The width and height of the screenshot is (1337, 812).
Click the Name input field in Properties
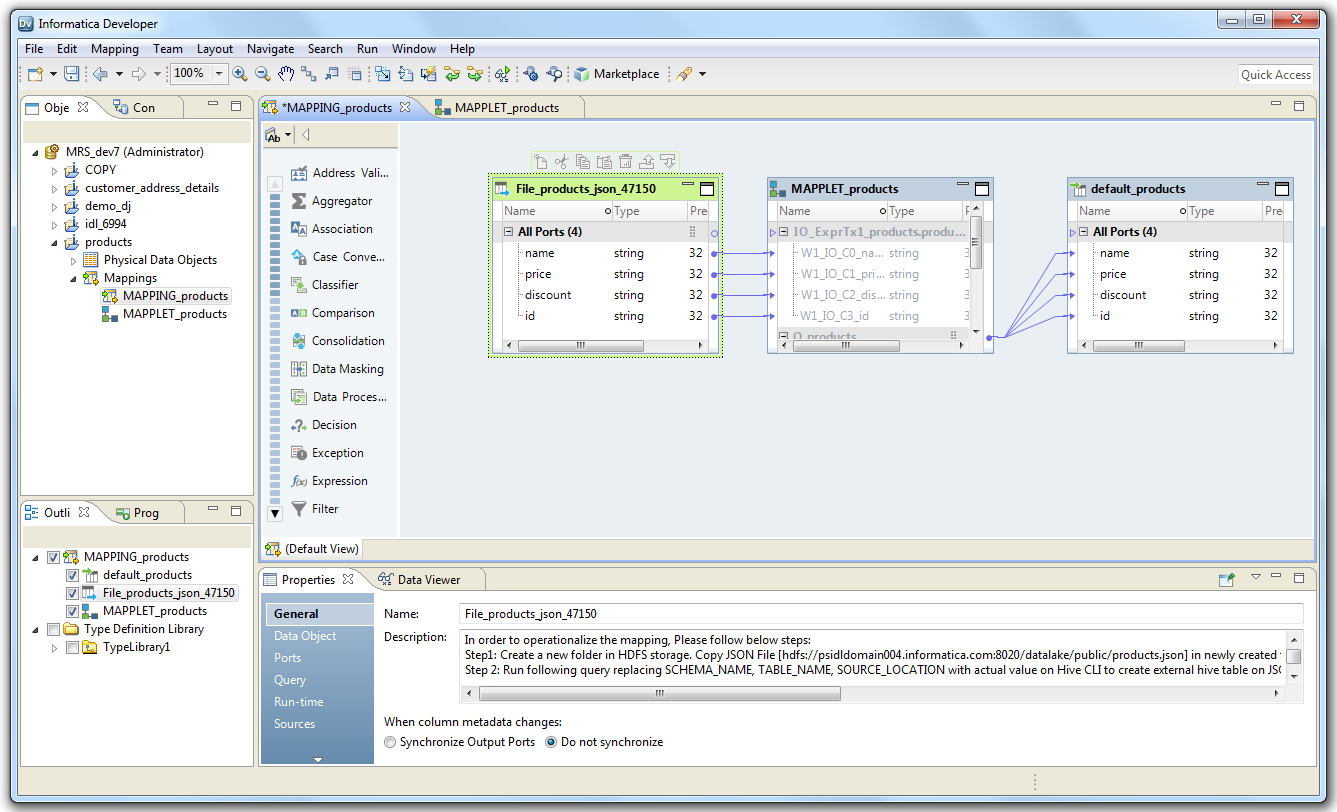coord(881,614)
